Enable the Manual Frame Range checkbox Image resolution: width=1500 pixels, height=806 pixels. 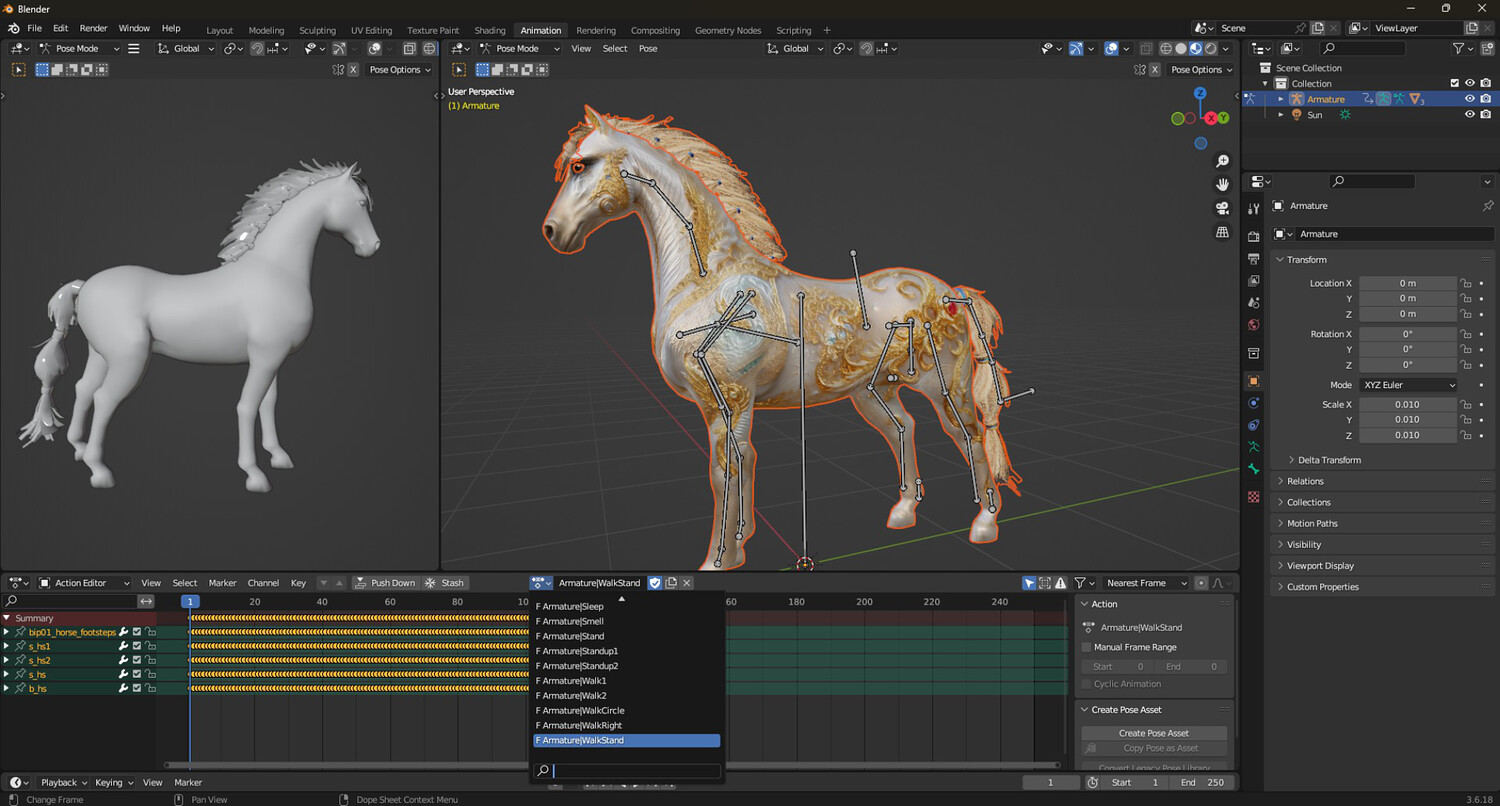(x=1087, y=647)
